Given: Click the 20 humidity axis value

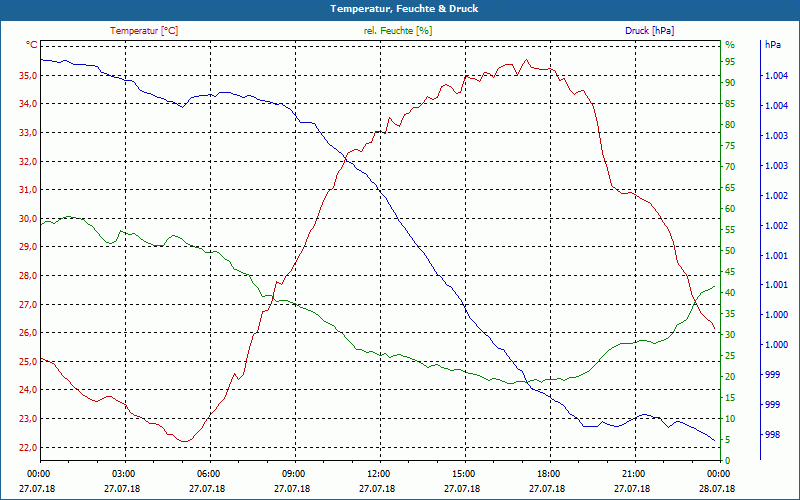Looking at the screenshot, I should tap(730, 377).
